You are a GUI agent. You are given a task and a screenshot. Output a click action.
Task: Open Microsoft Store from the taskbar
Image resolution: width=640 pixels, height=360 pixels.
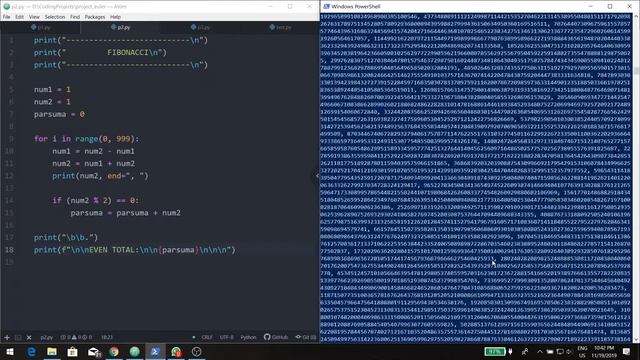coord(73,352)
